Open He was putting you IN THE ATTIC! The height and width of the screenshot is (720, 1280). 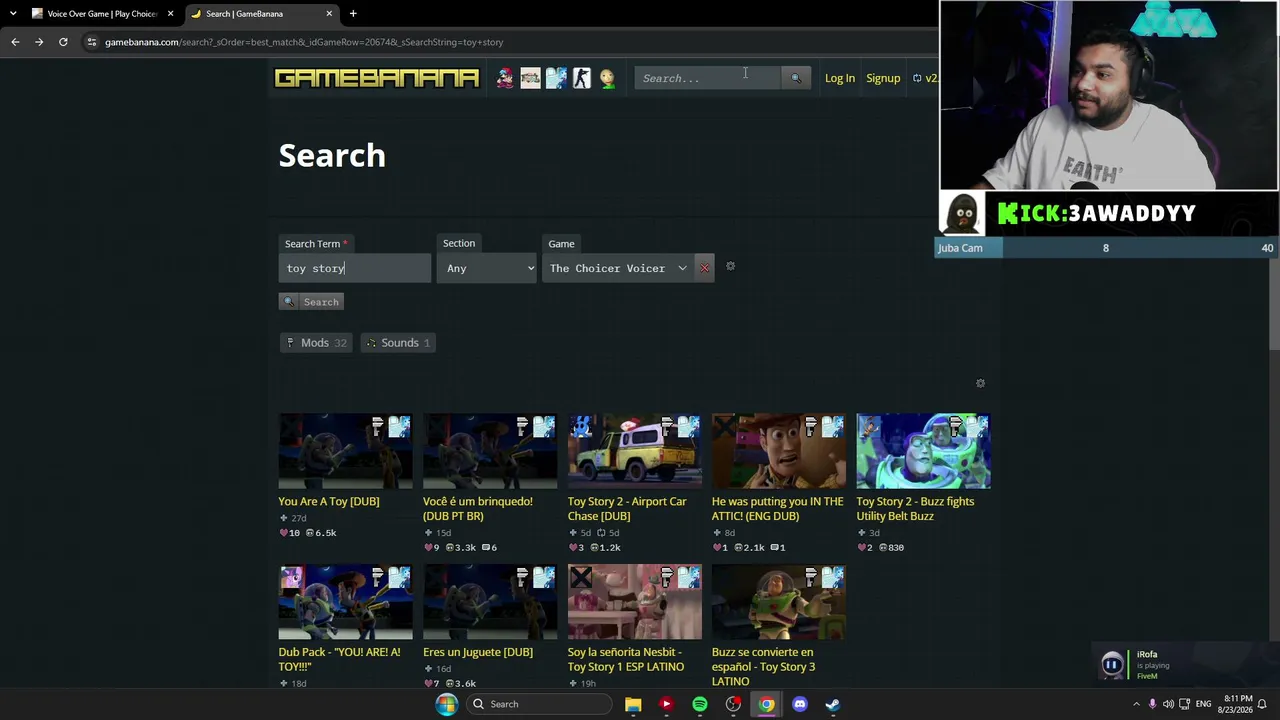[x=778, y=509]
